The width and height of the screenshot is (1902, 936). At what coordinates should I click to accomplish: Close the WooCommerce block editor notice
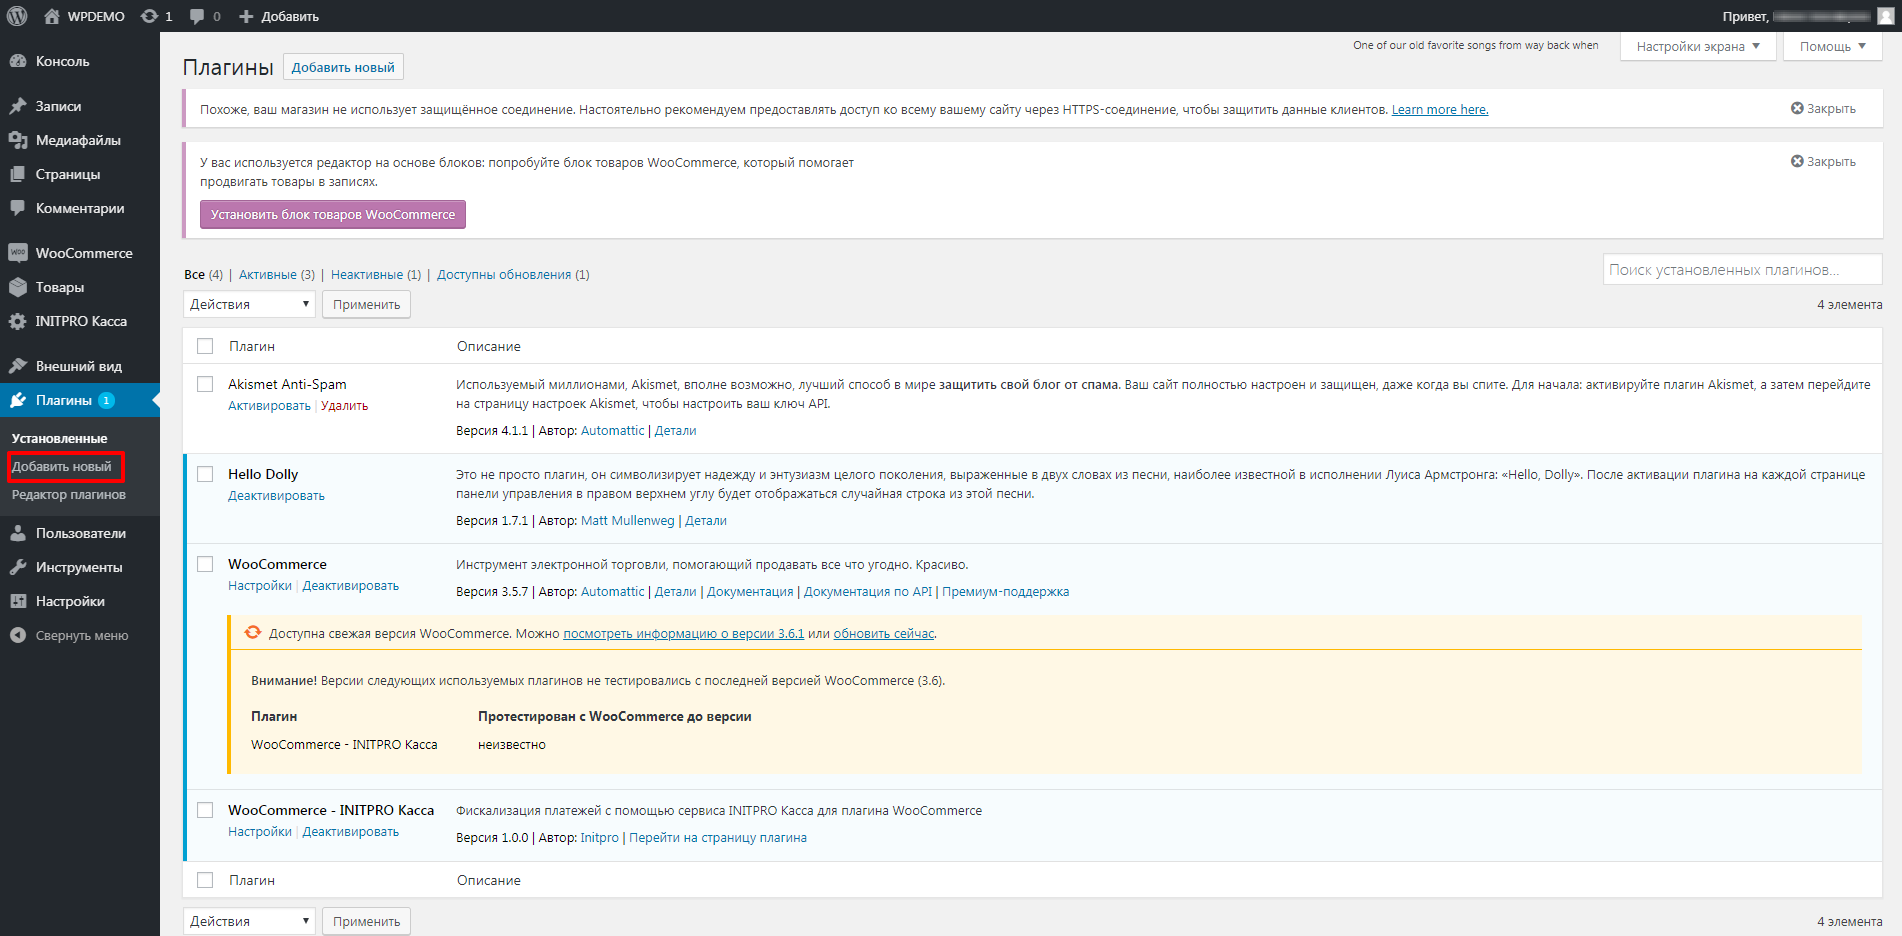[x=1823, y=162]
